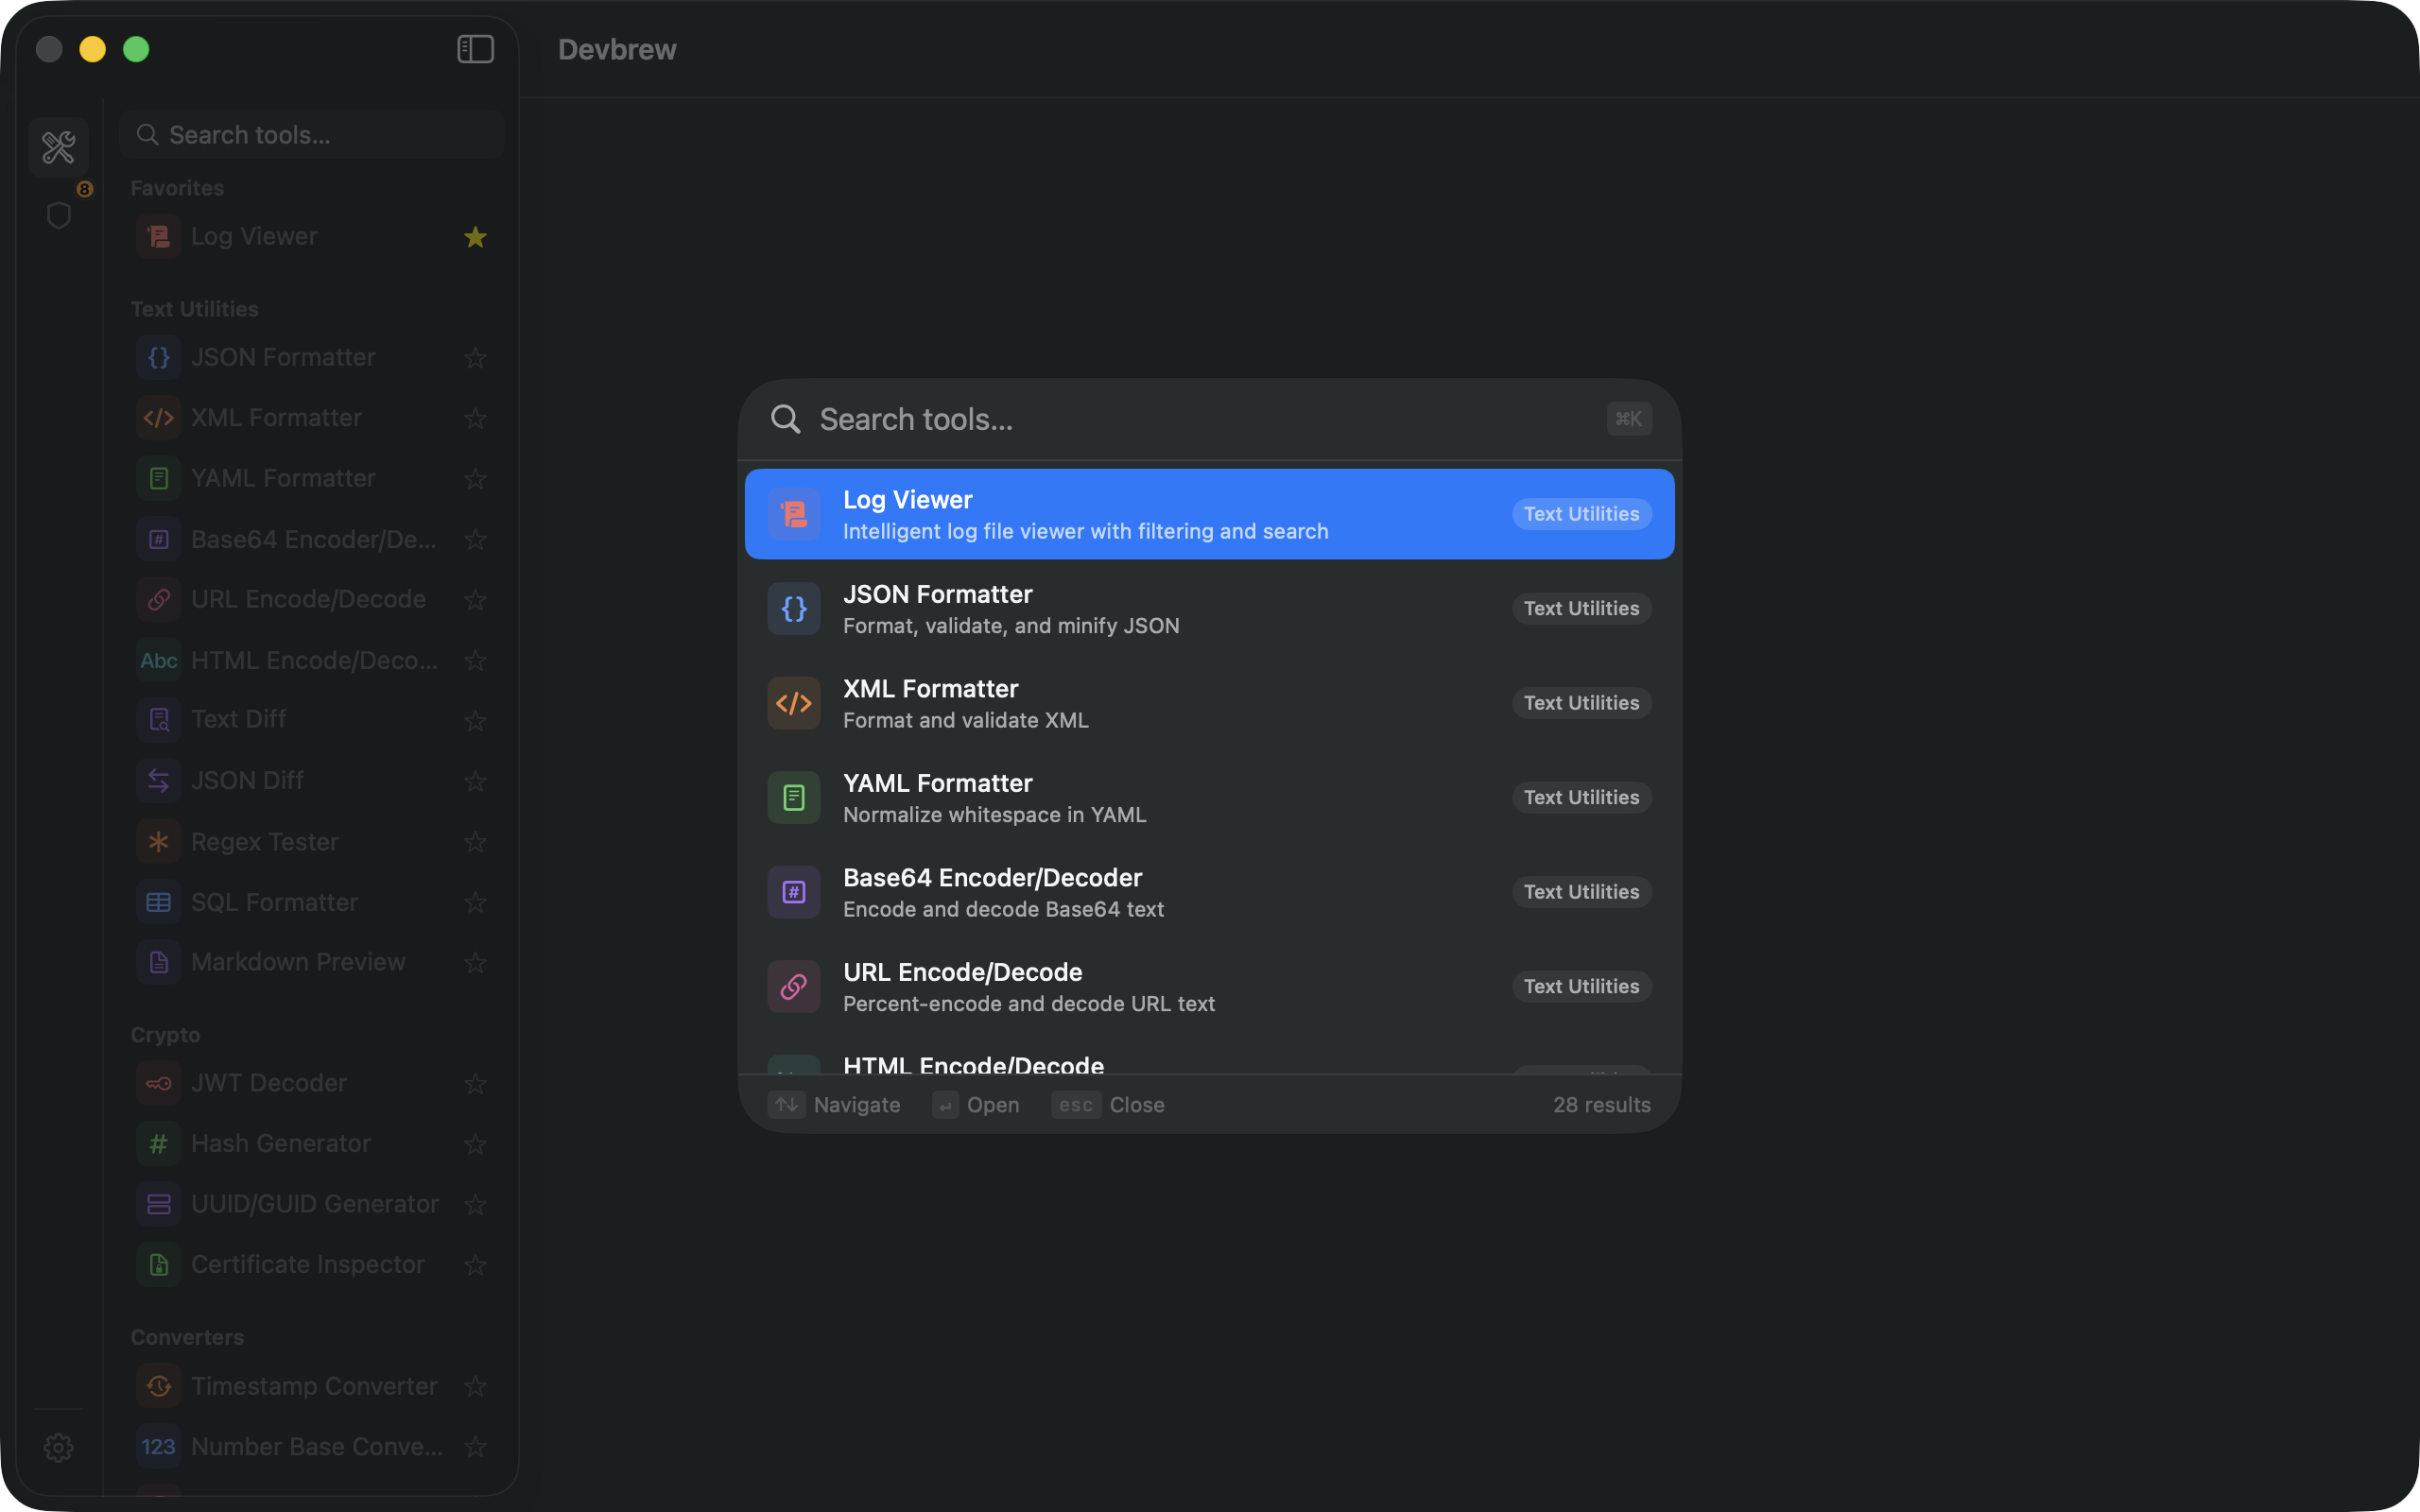The width and height of the screenshot is (2420, 1512).
Task: Click the Log Viewer icon in search results
Action: (x=793, y=513)
